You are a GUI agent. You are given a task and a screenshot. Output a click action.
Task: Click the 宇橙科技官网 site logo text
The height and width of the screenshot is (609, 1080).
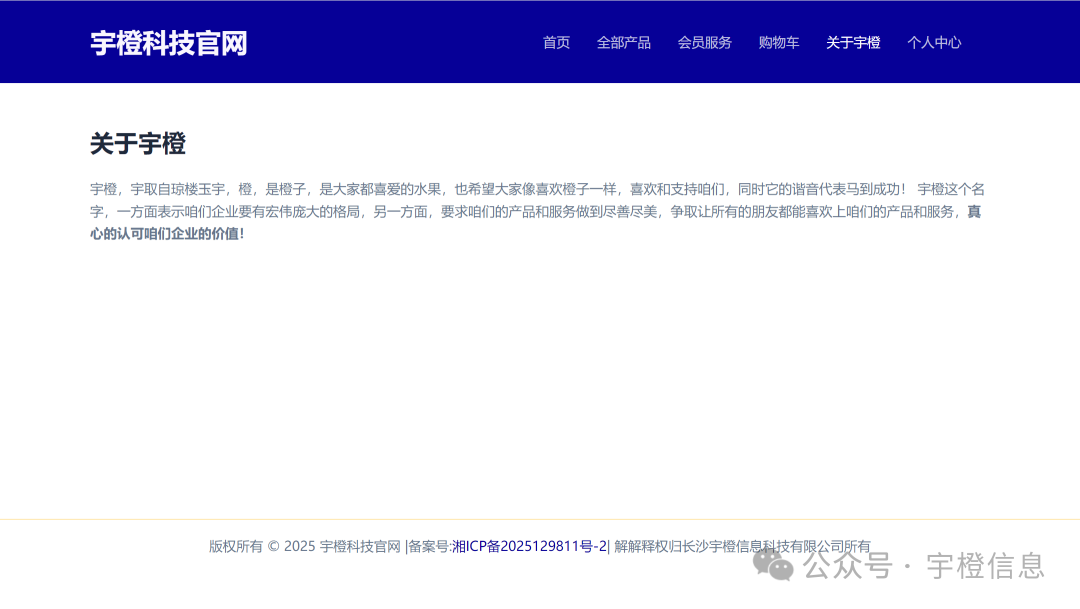170,43
